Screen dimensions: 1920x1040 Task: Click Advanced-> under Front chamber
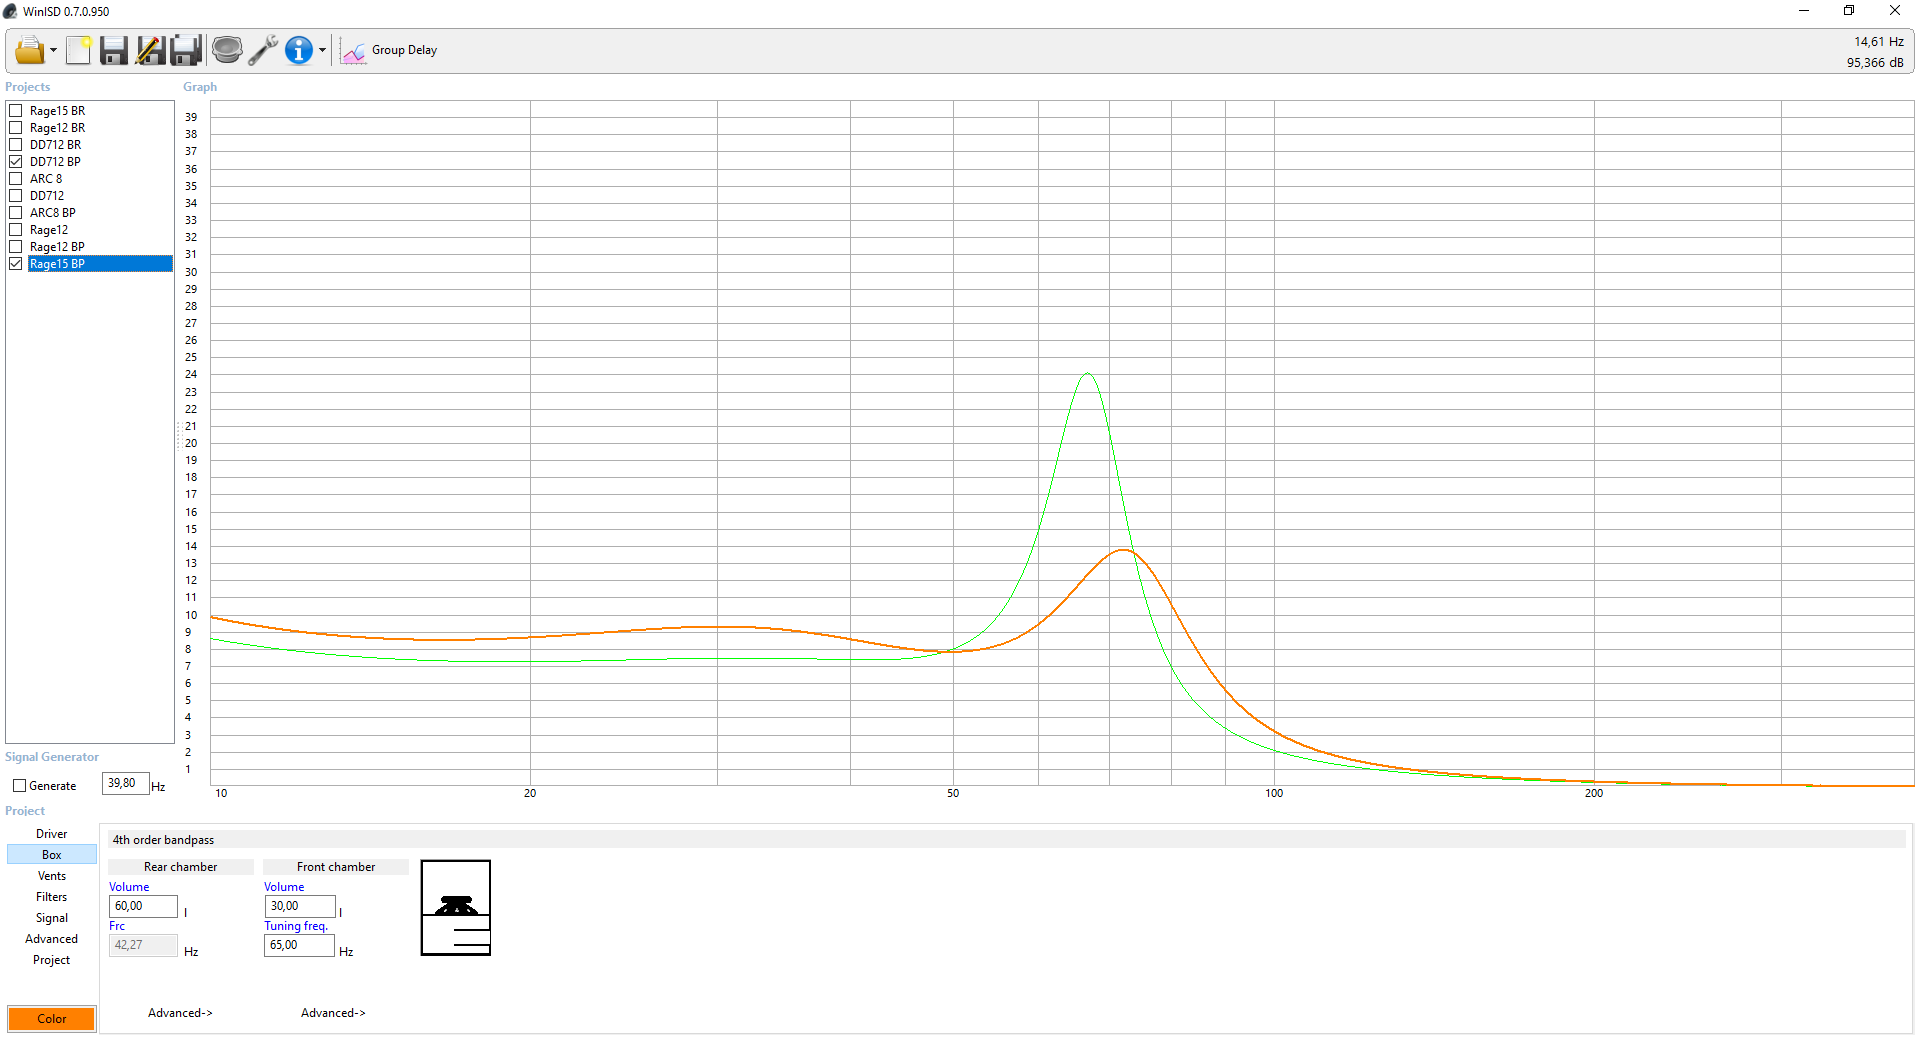(333, 1013)
